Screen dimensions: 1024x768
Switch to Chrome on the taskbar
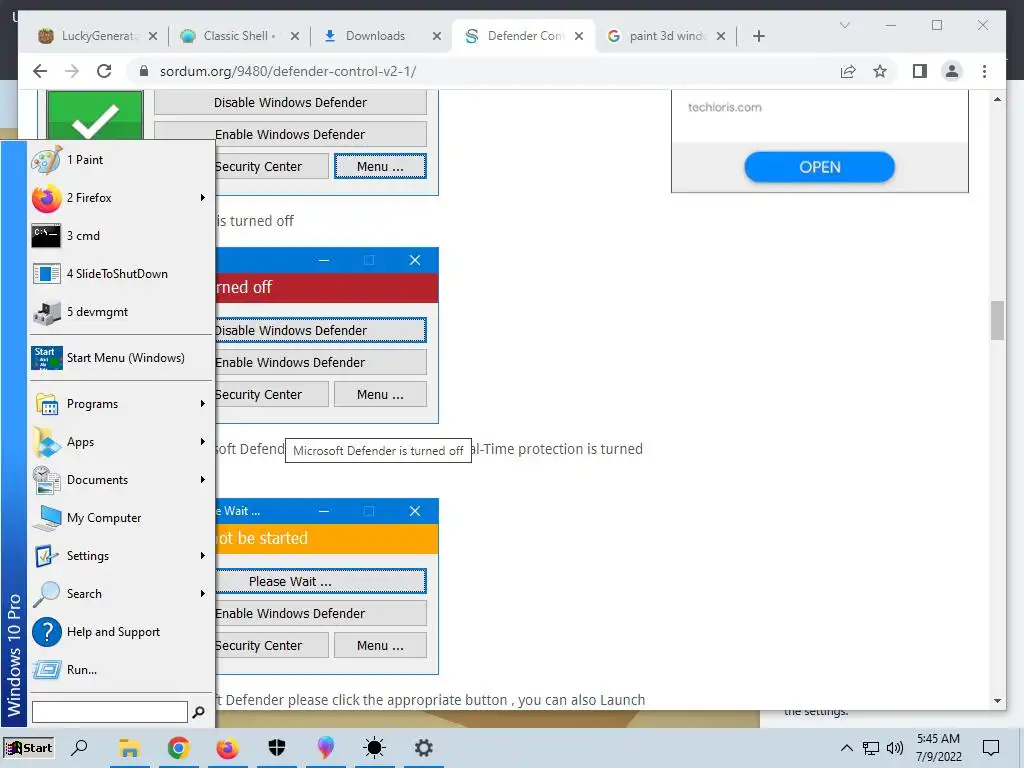click(178, 748)
